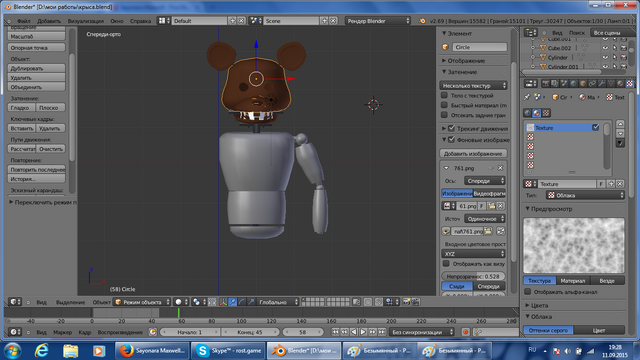
Task: Reload the background image file
Action: (x=500, y=231)
